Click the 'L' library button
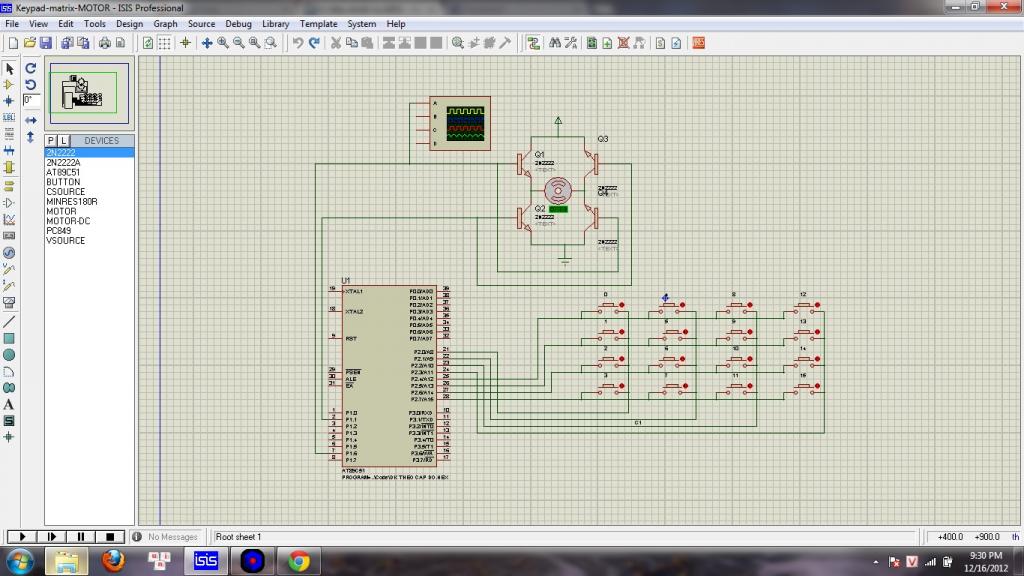The height and width of the screenshot is (576, 1024). (63, 141)
